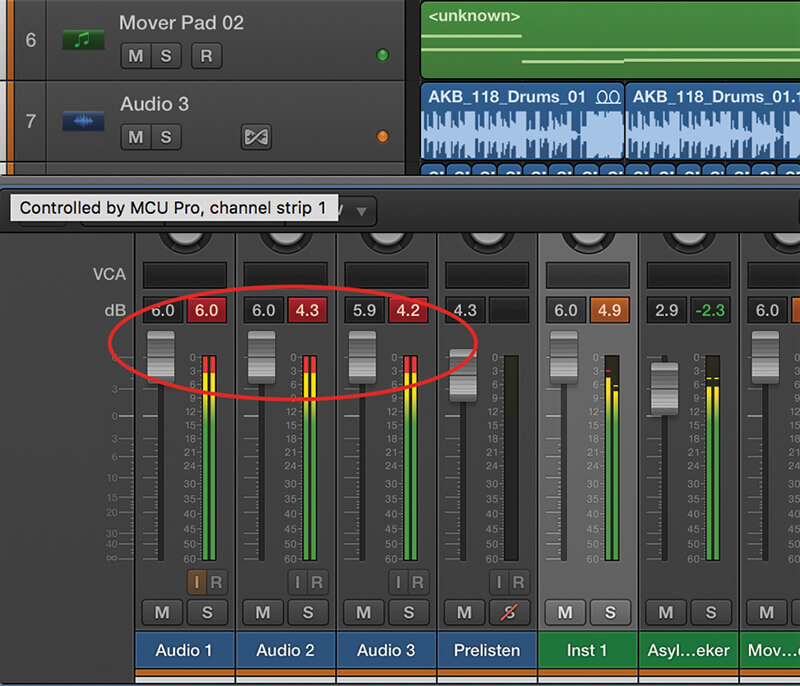Image resolution: width=800 pixels, height=686 pixels.
Task: Open the mixer dropdown arrow beside tooltip
Action: [x=361, y=211]
